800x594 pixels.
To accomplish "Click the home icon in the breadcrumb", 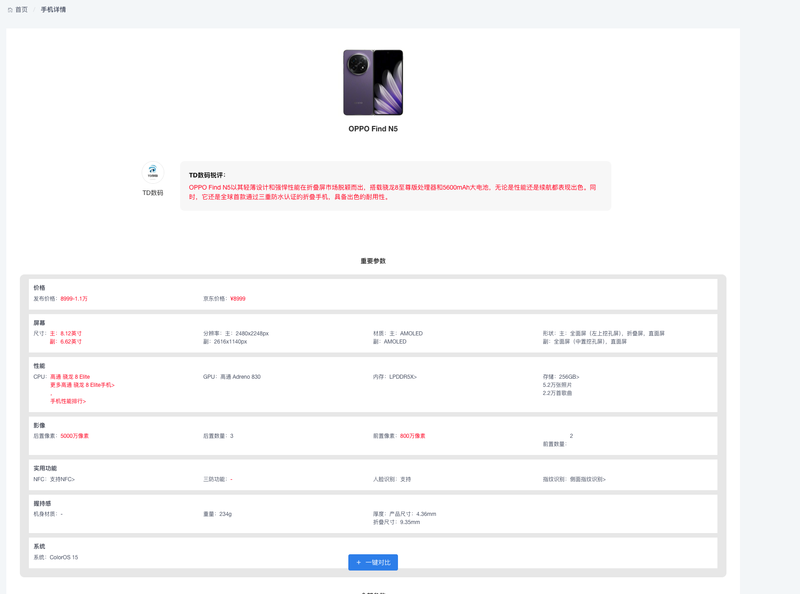I will 10,10.
